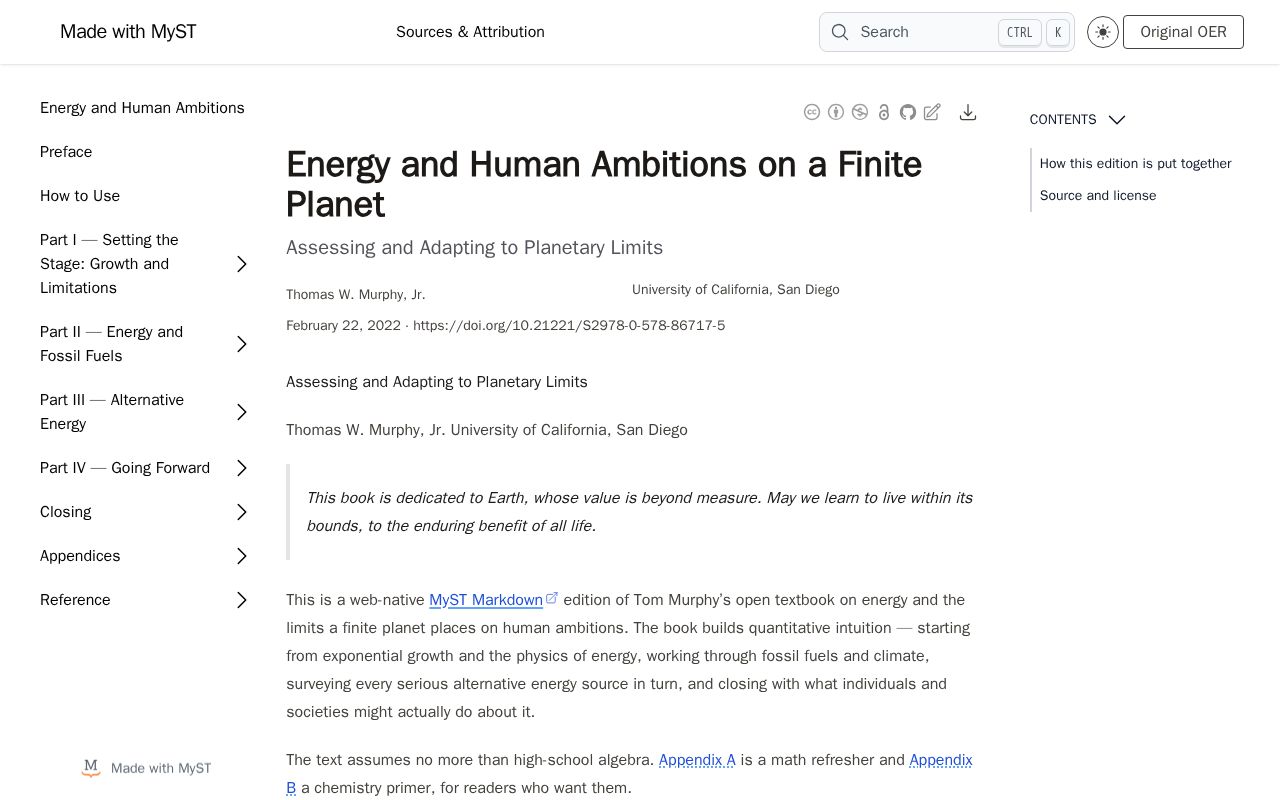Expand Part IV Going Forward chevron

tap(241, 468)
